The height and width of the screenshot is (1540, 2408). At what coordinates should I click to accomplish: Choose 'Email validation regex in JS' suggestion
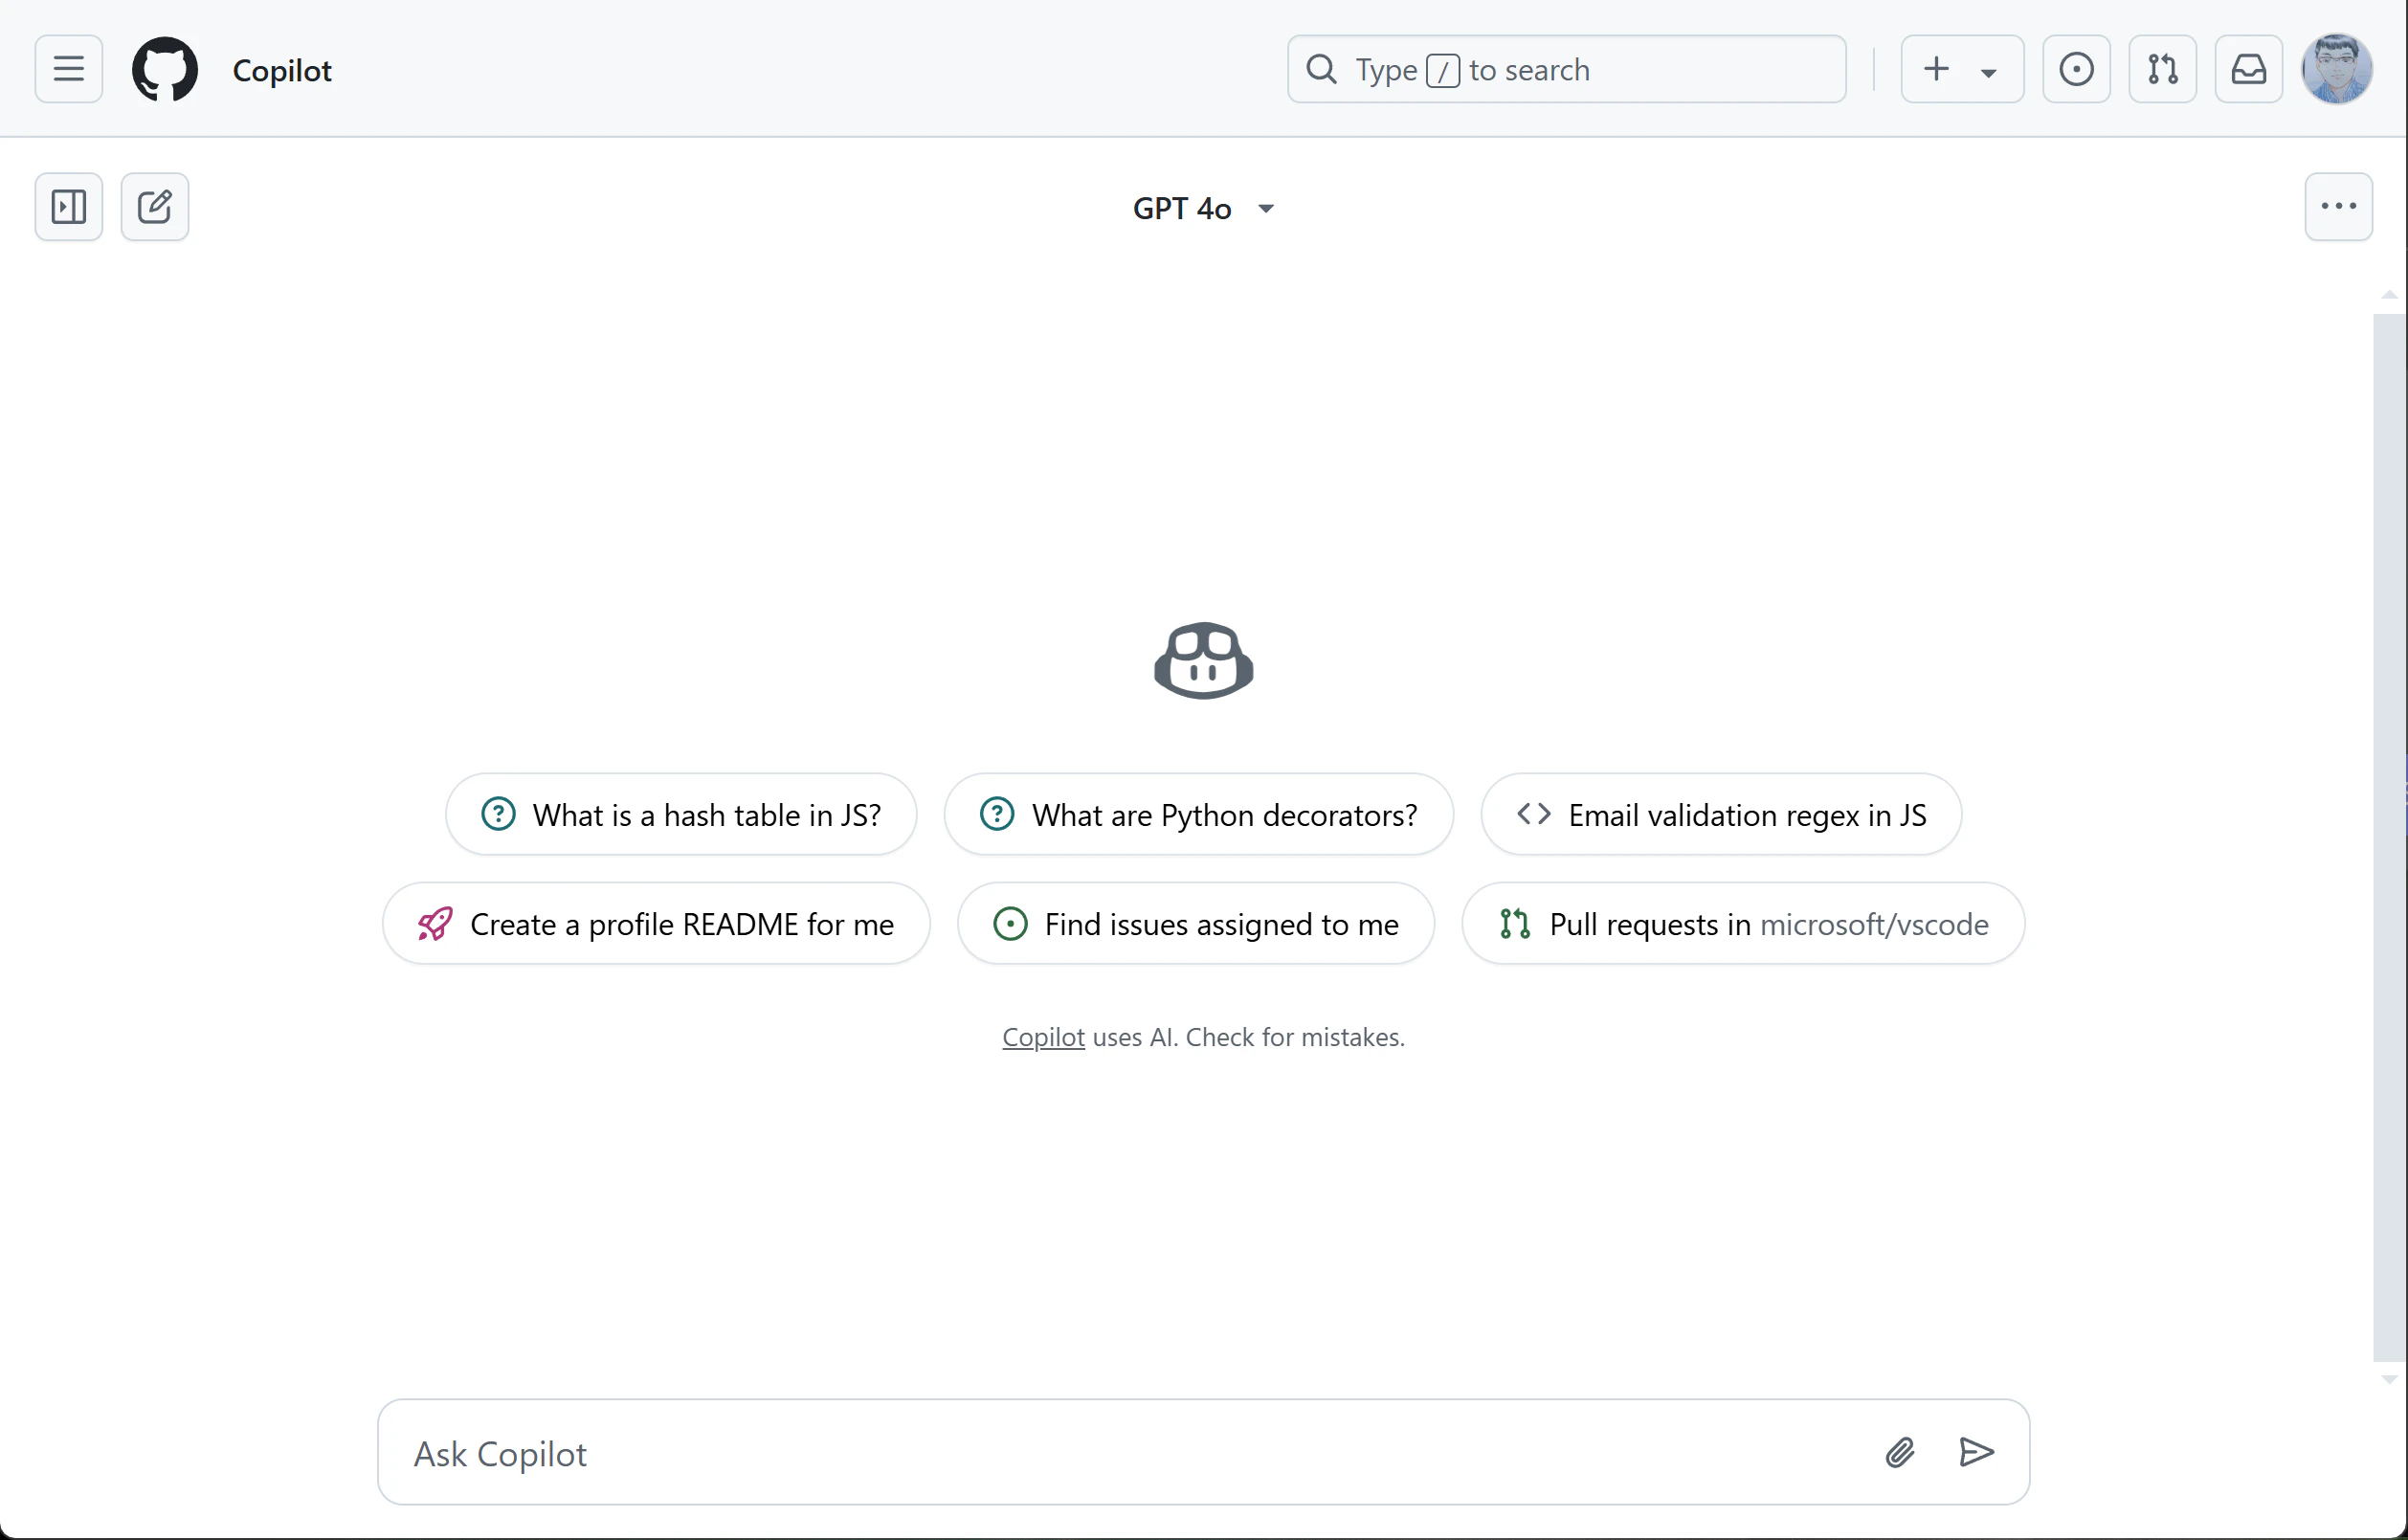1720,814
